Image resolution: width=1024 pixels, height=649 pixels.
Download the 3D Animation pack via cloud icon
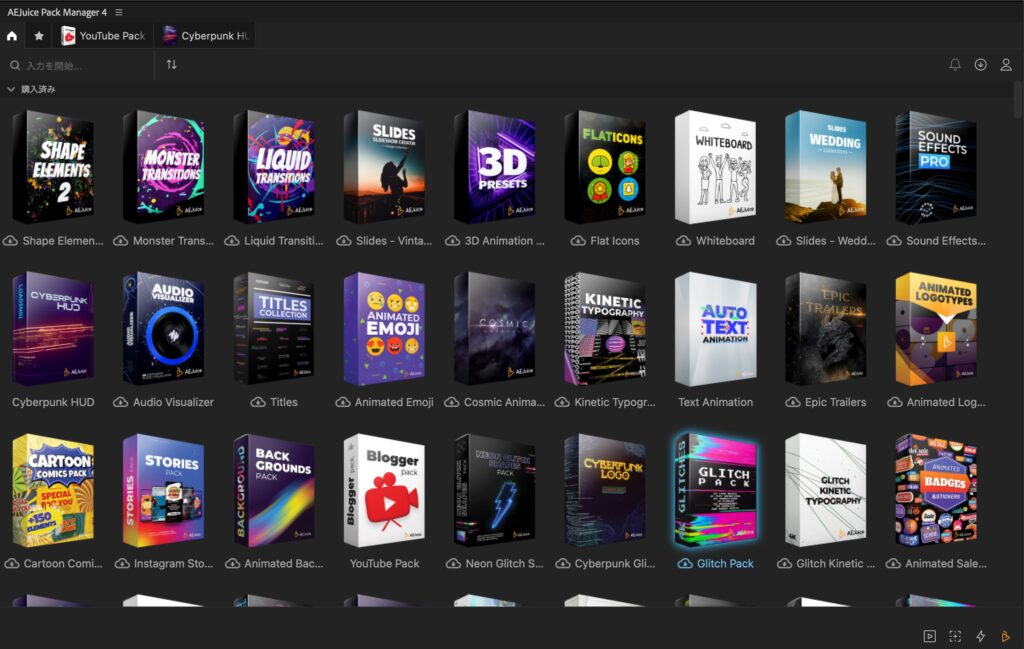coord(452,241)
